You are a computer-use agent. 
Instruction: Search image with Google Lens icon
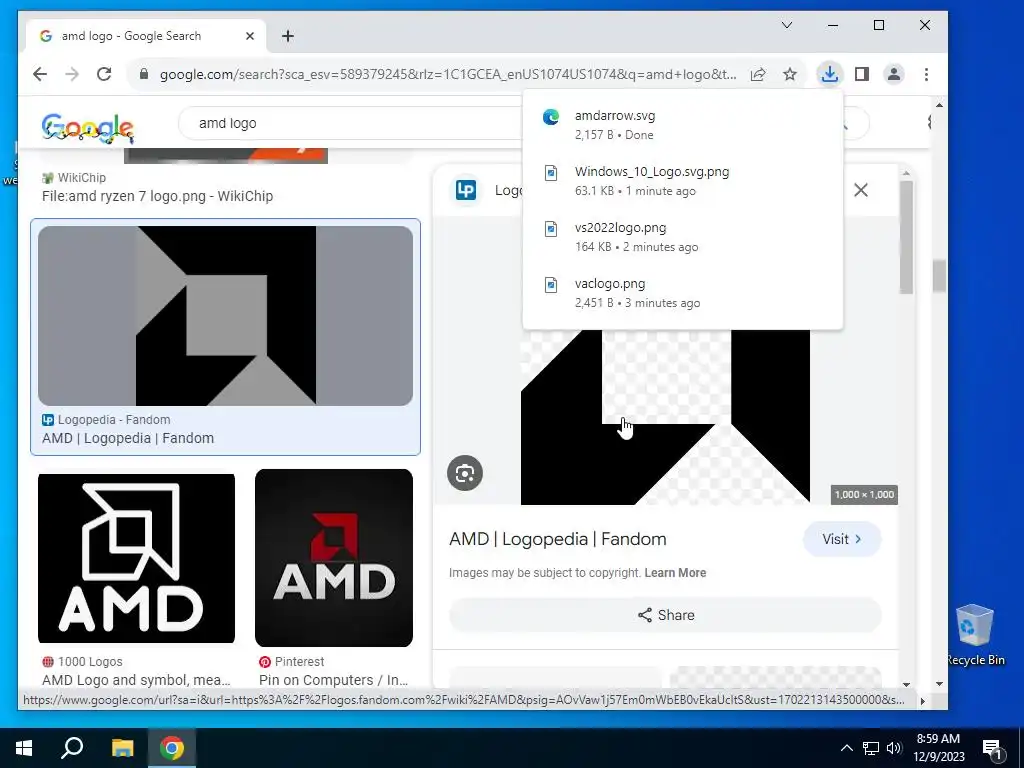[465, 473]
